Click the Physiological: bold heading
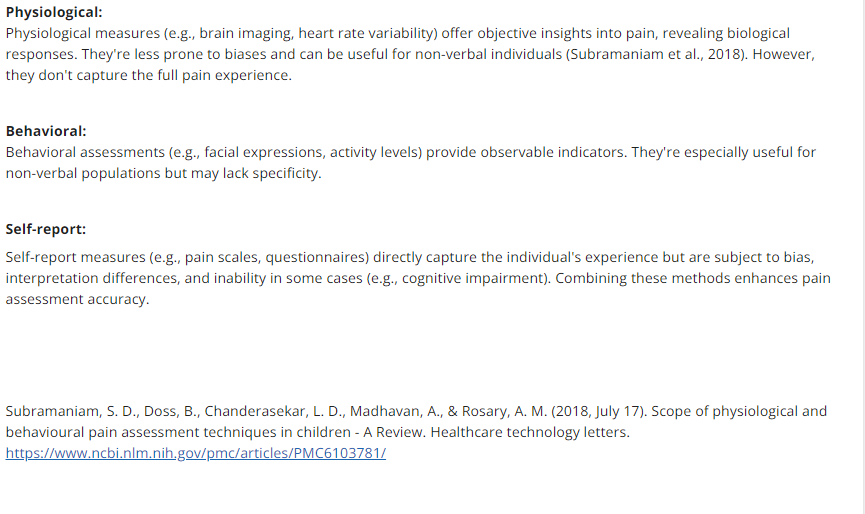 [54, 12]
